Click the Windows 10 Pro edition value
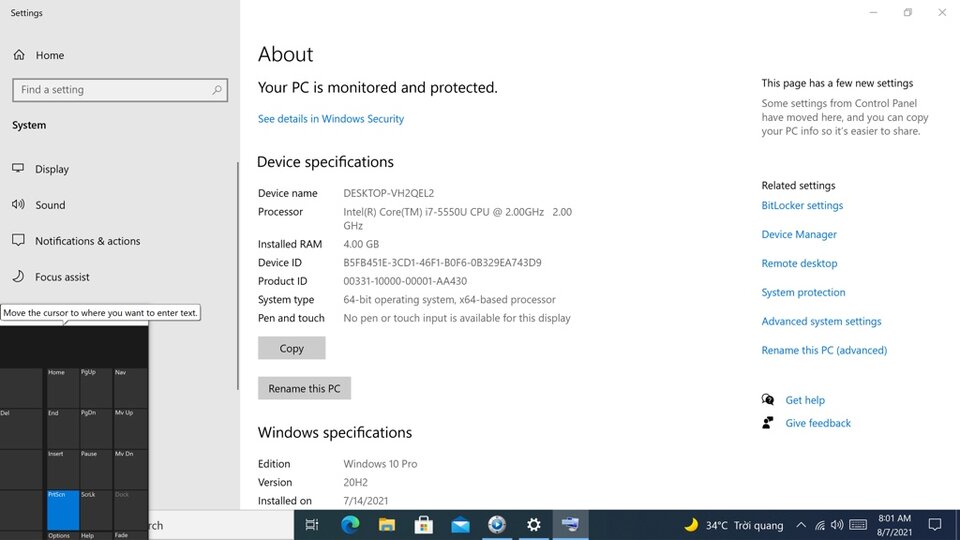The width and height of the screenshot is (960, 540). point(380,464)
